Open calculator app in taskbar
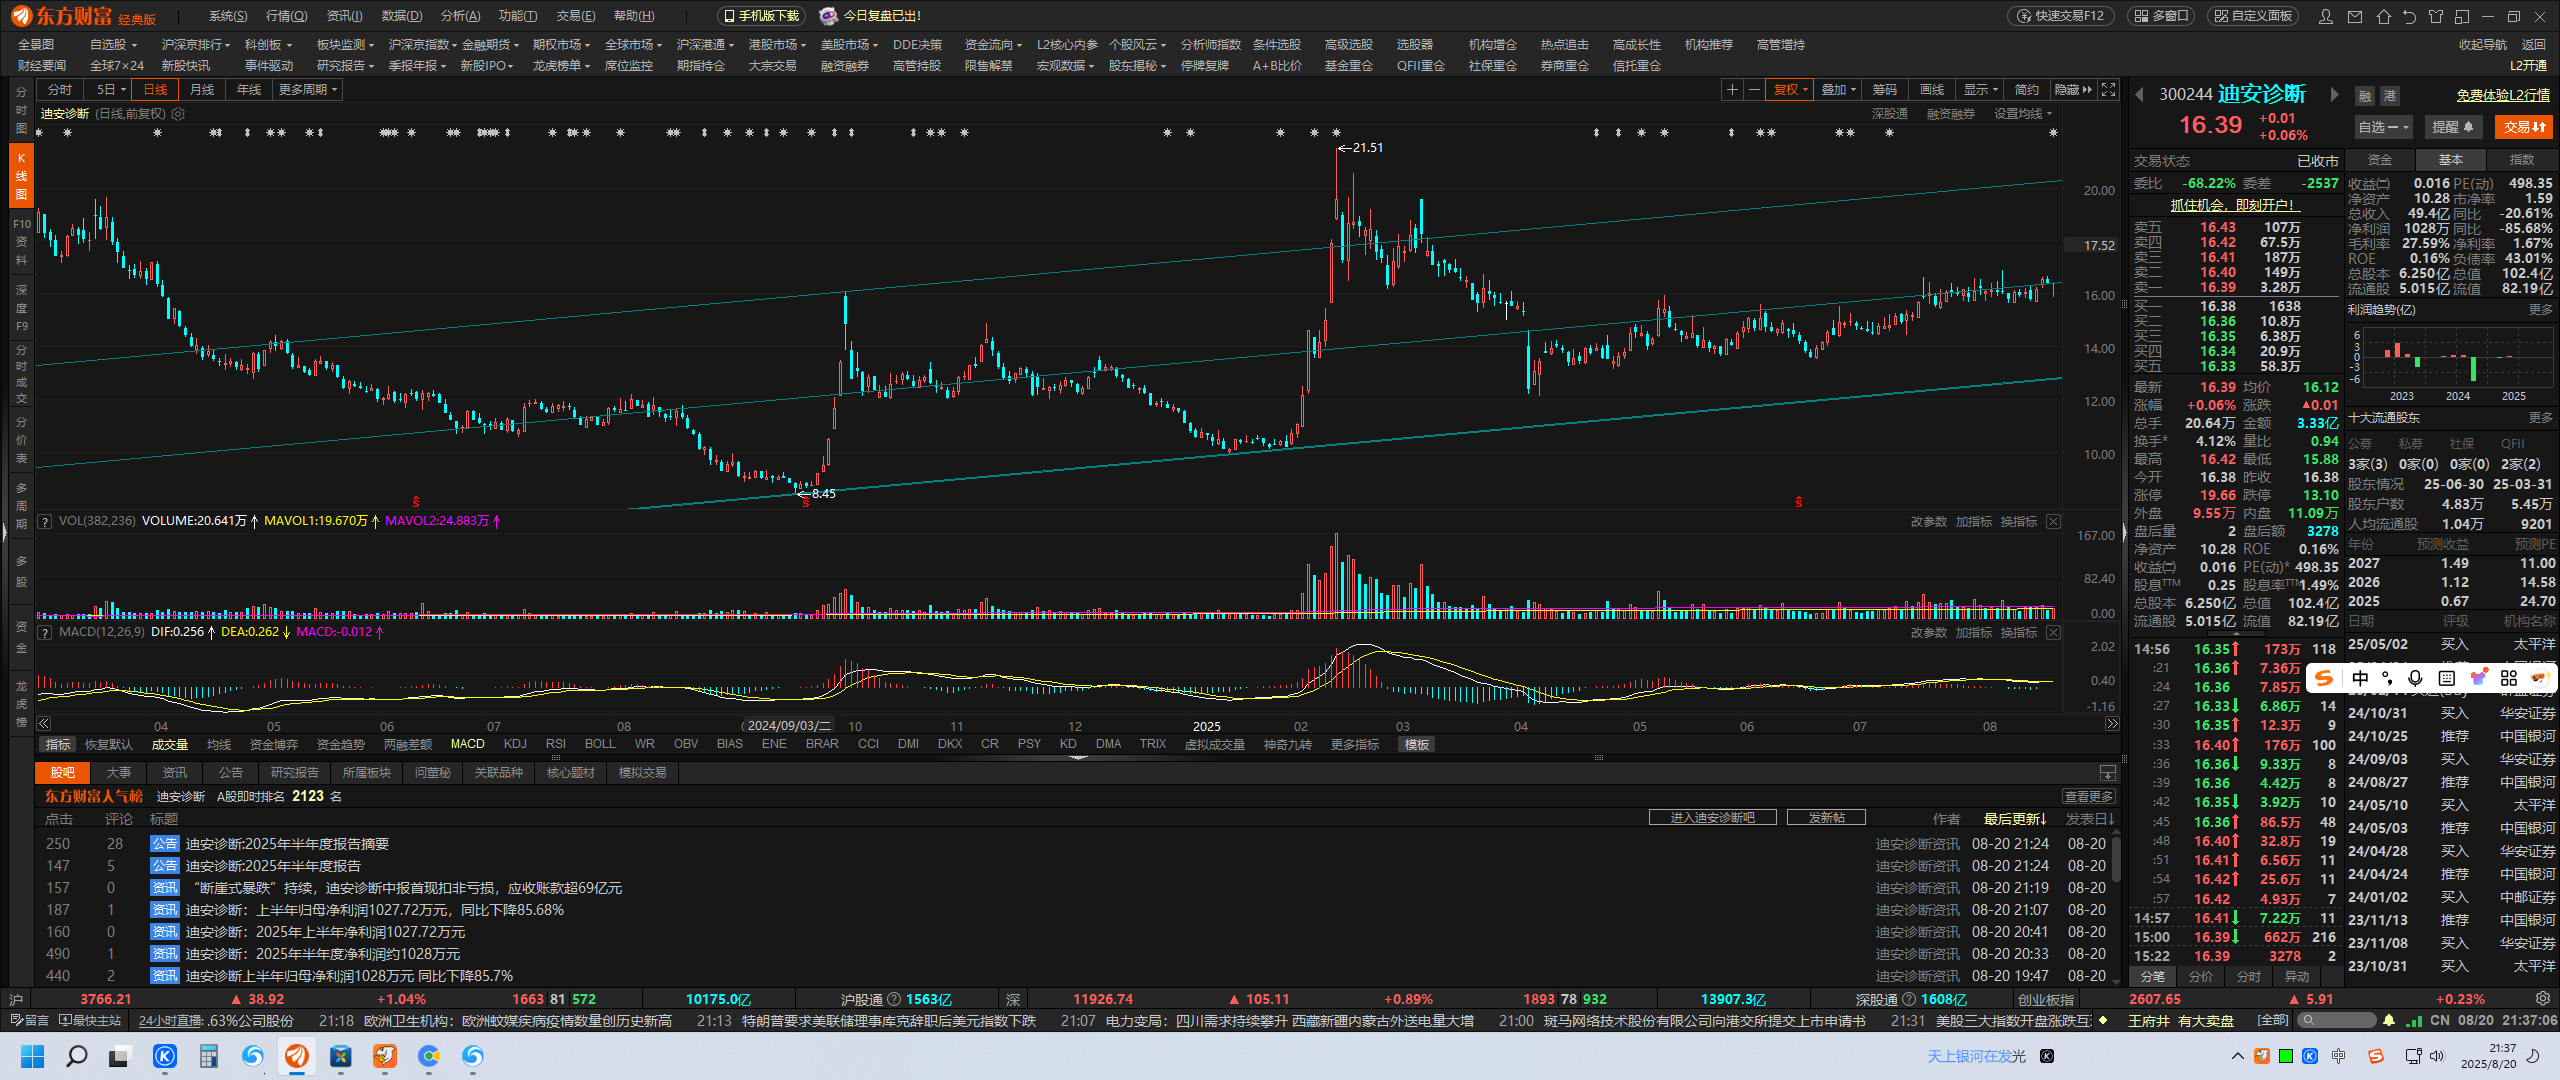 point(208,1056)
